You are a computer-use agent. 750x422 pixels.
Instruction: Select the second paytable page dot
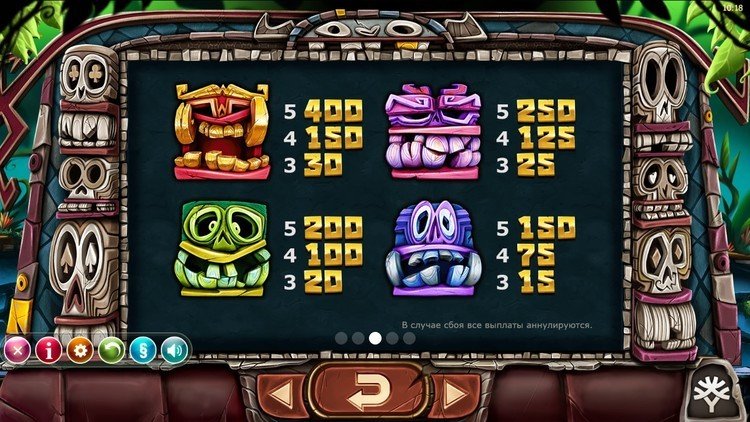coord(358,338)
